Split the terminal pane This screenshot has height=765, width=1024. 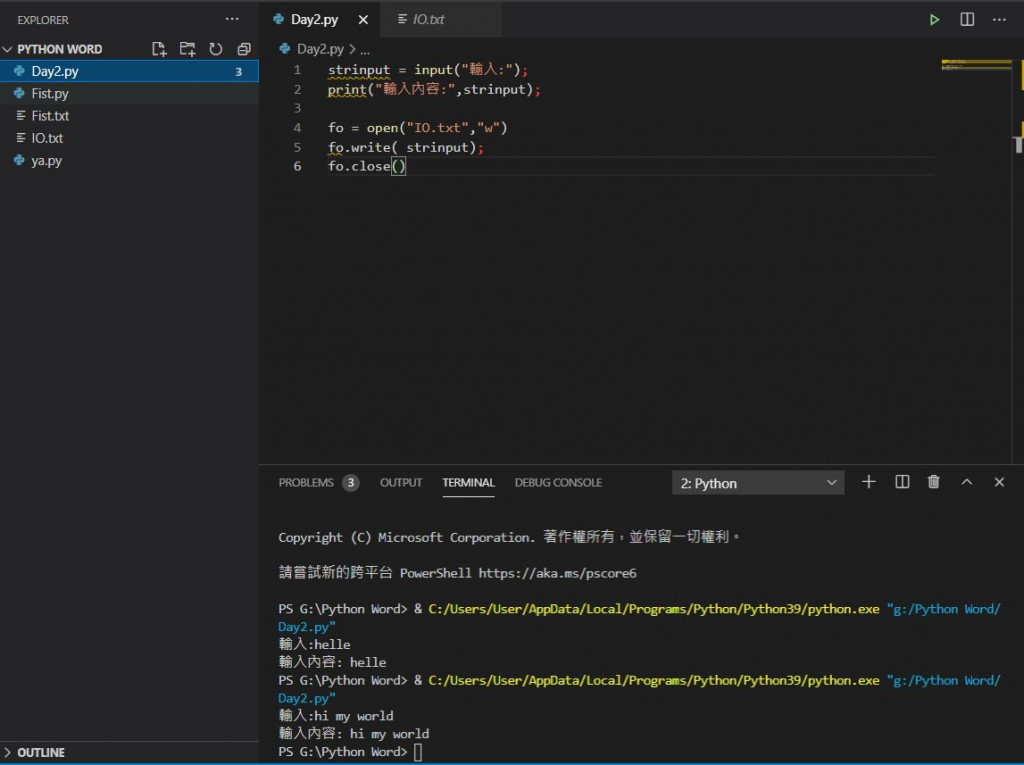pyautogui.click(x=902, y=482)
